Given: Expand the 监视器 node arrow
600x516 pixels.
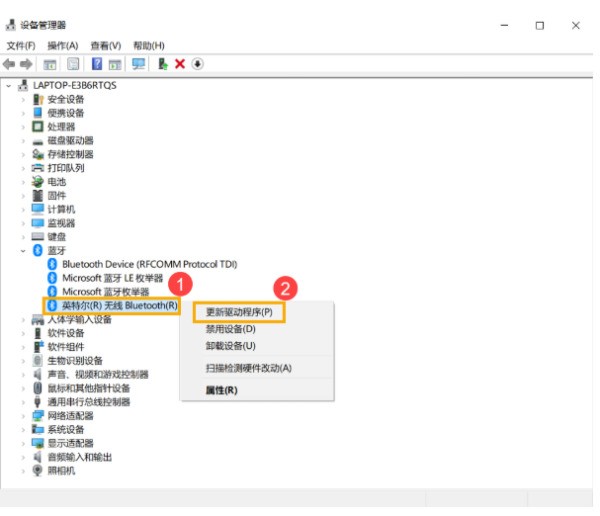Looking at the screenshot, I should 23,224.
